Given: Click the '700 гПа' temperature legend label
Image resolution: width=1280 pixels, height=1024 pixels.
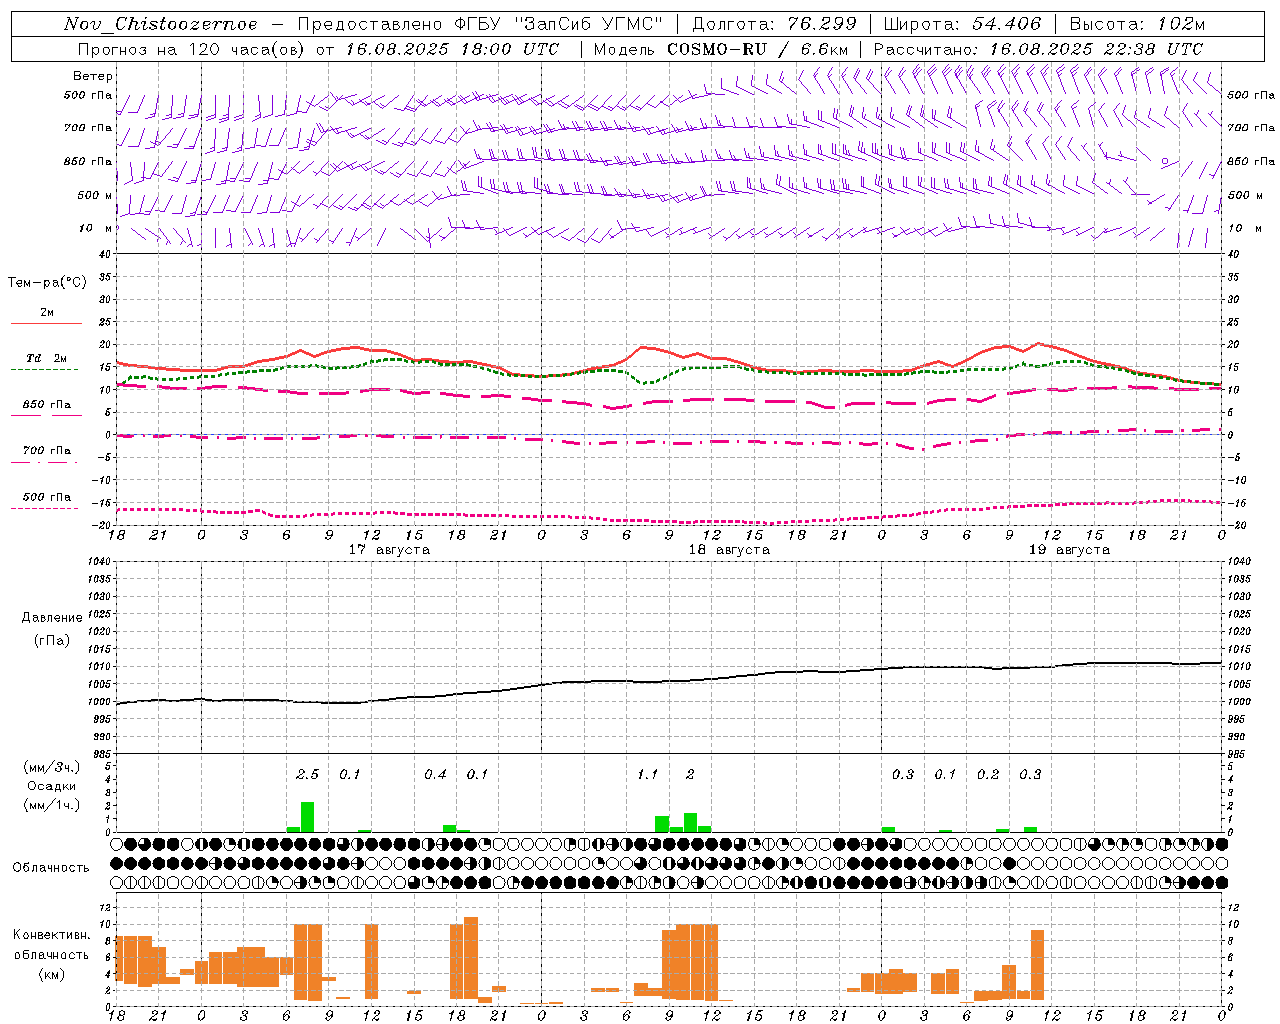Looking at the screenshot, I should pos(46,451).
